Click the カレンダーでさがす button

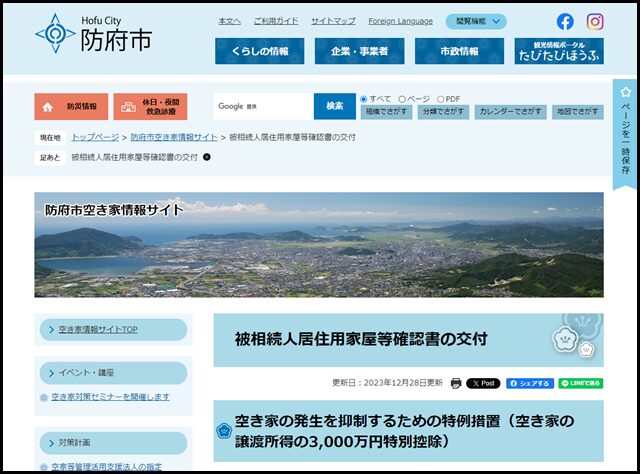point(510,112)
